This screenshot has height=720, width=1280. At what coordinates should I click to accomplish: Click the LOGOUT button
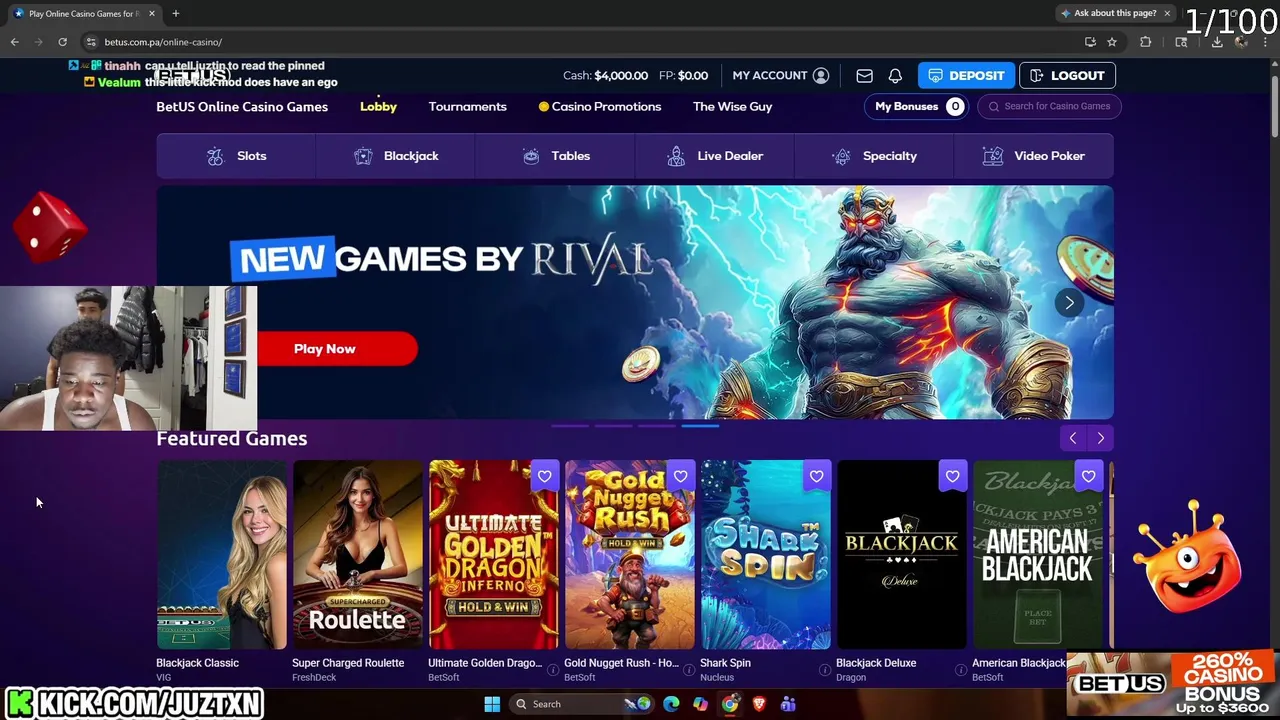(x=1067, y=76)
